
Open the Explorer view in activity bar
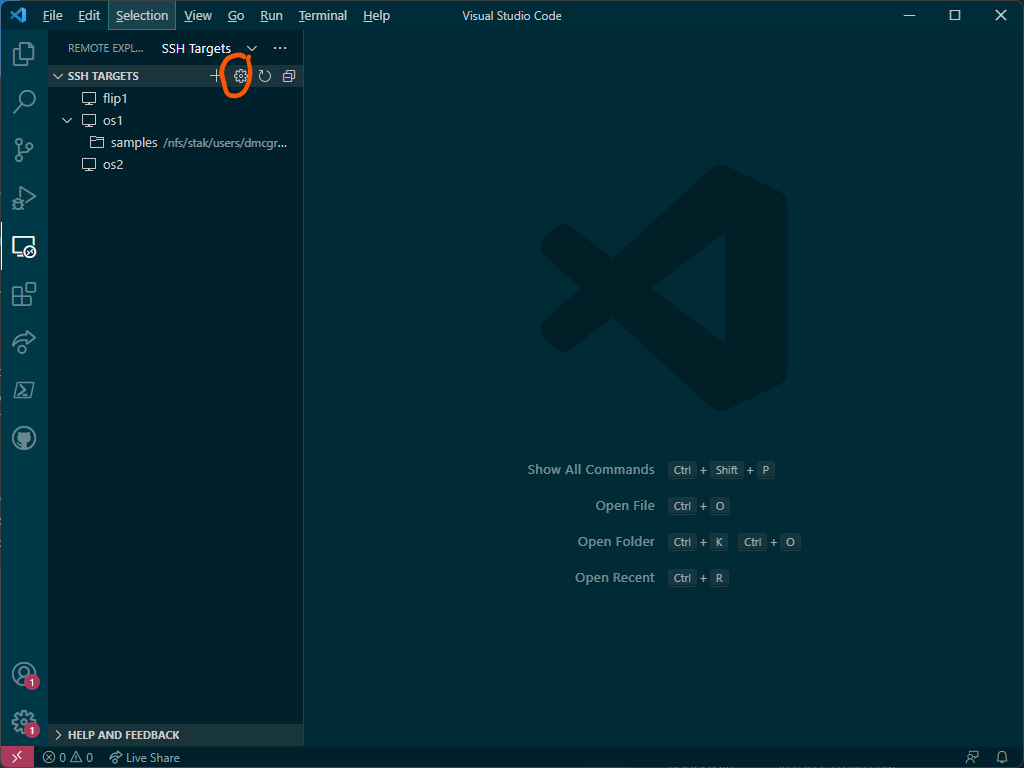(x=24, y=54)
